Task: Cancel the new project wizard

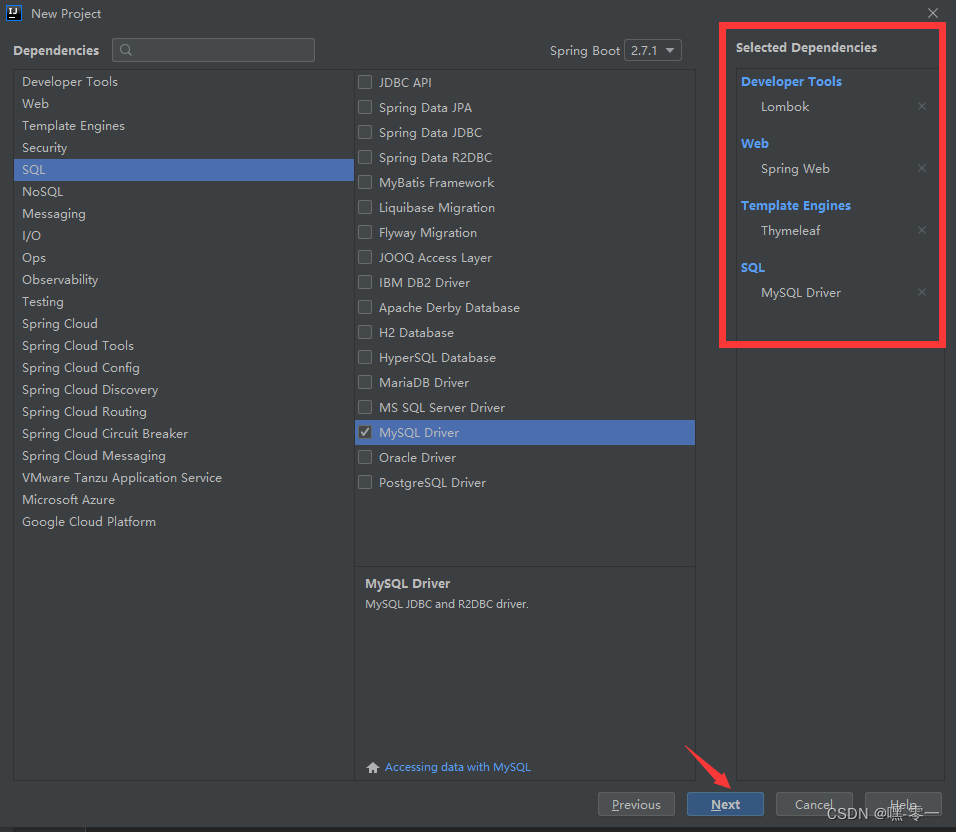Action: [814, 804]
